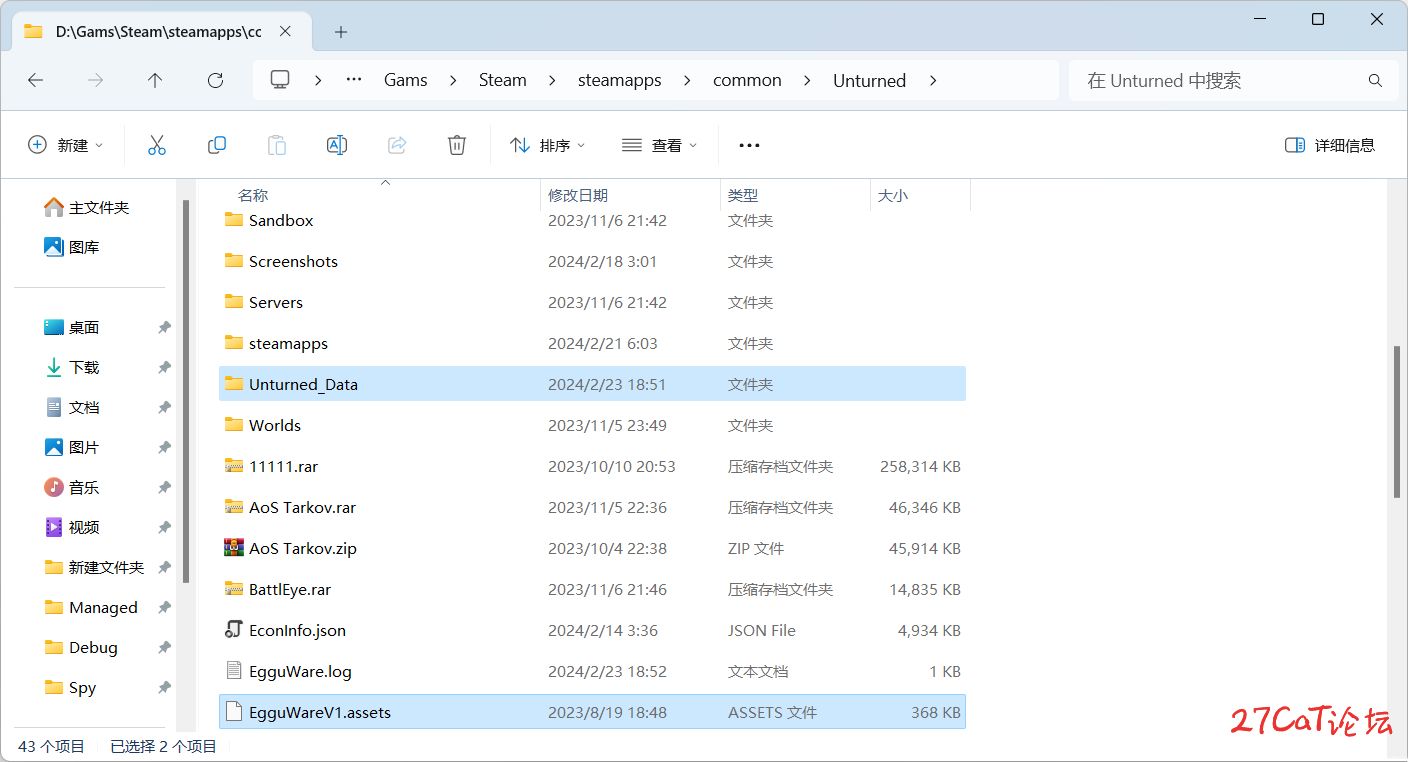Click the This PC monitor icon in address bar
This screenshot has height=762, width=1408.
pyautogui.click(x=280, y=80)
